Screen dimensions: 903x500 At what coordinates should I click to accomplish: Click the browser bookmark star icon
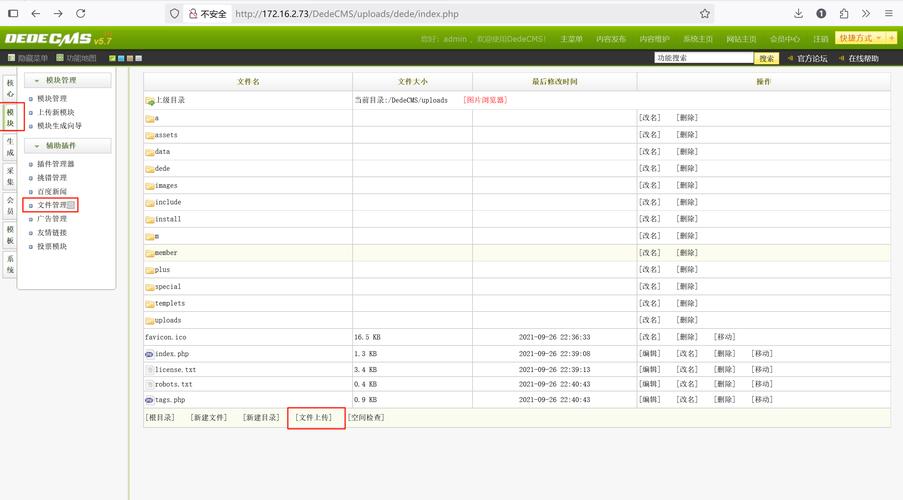pyautogui.click(x=705, y=14)
